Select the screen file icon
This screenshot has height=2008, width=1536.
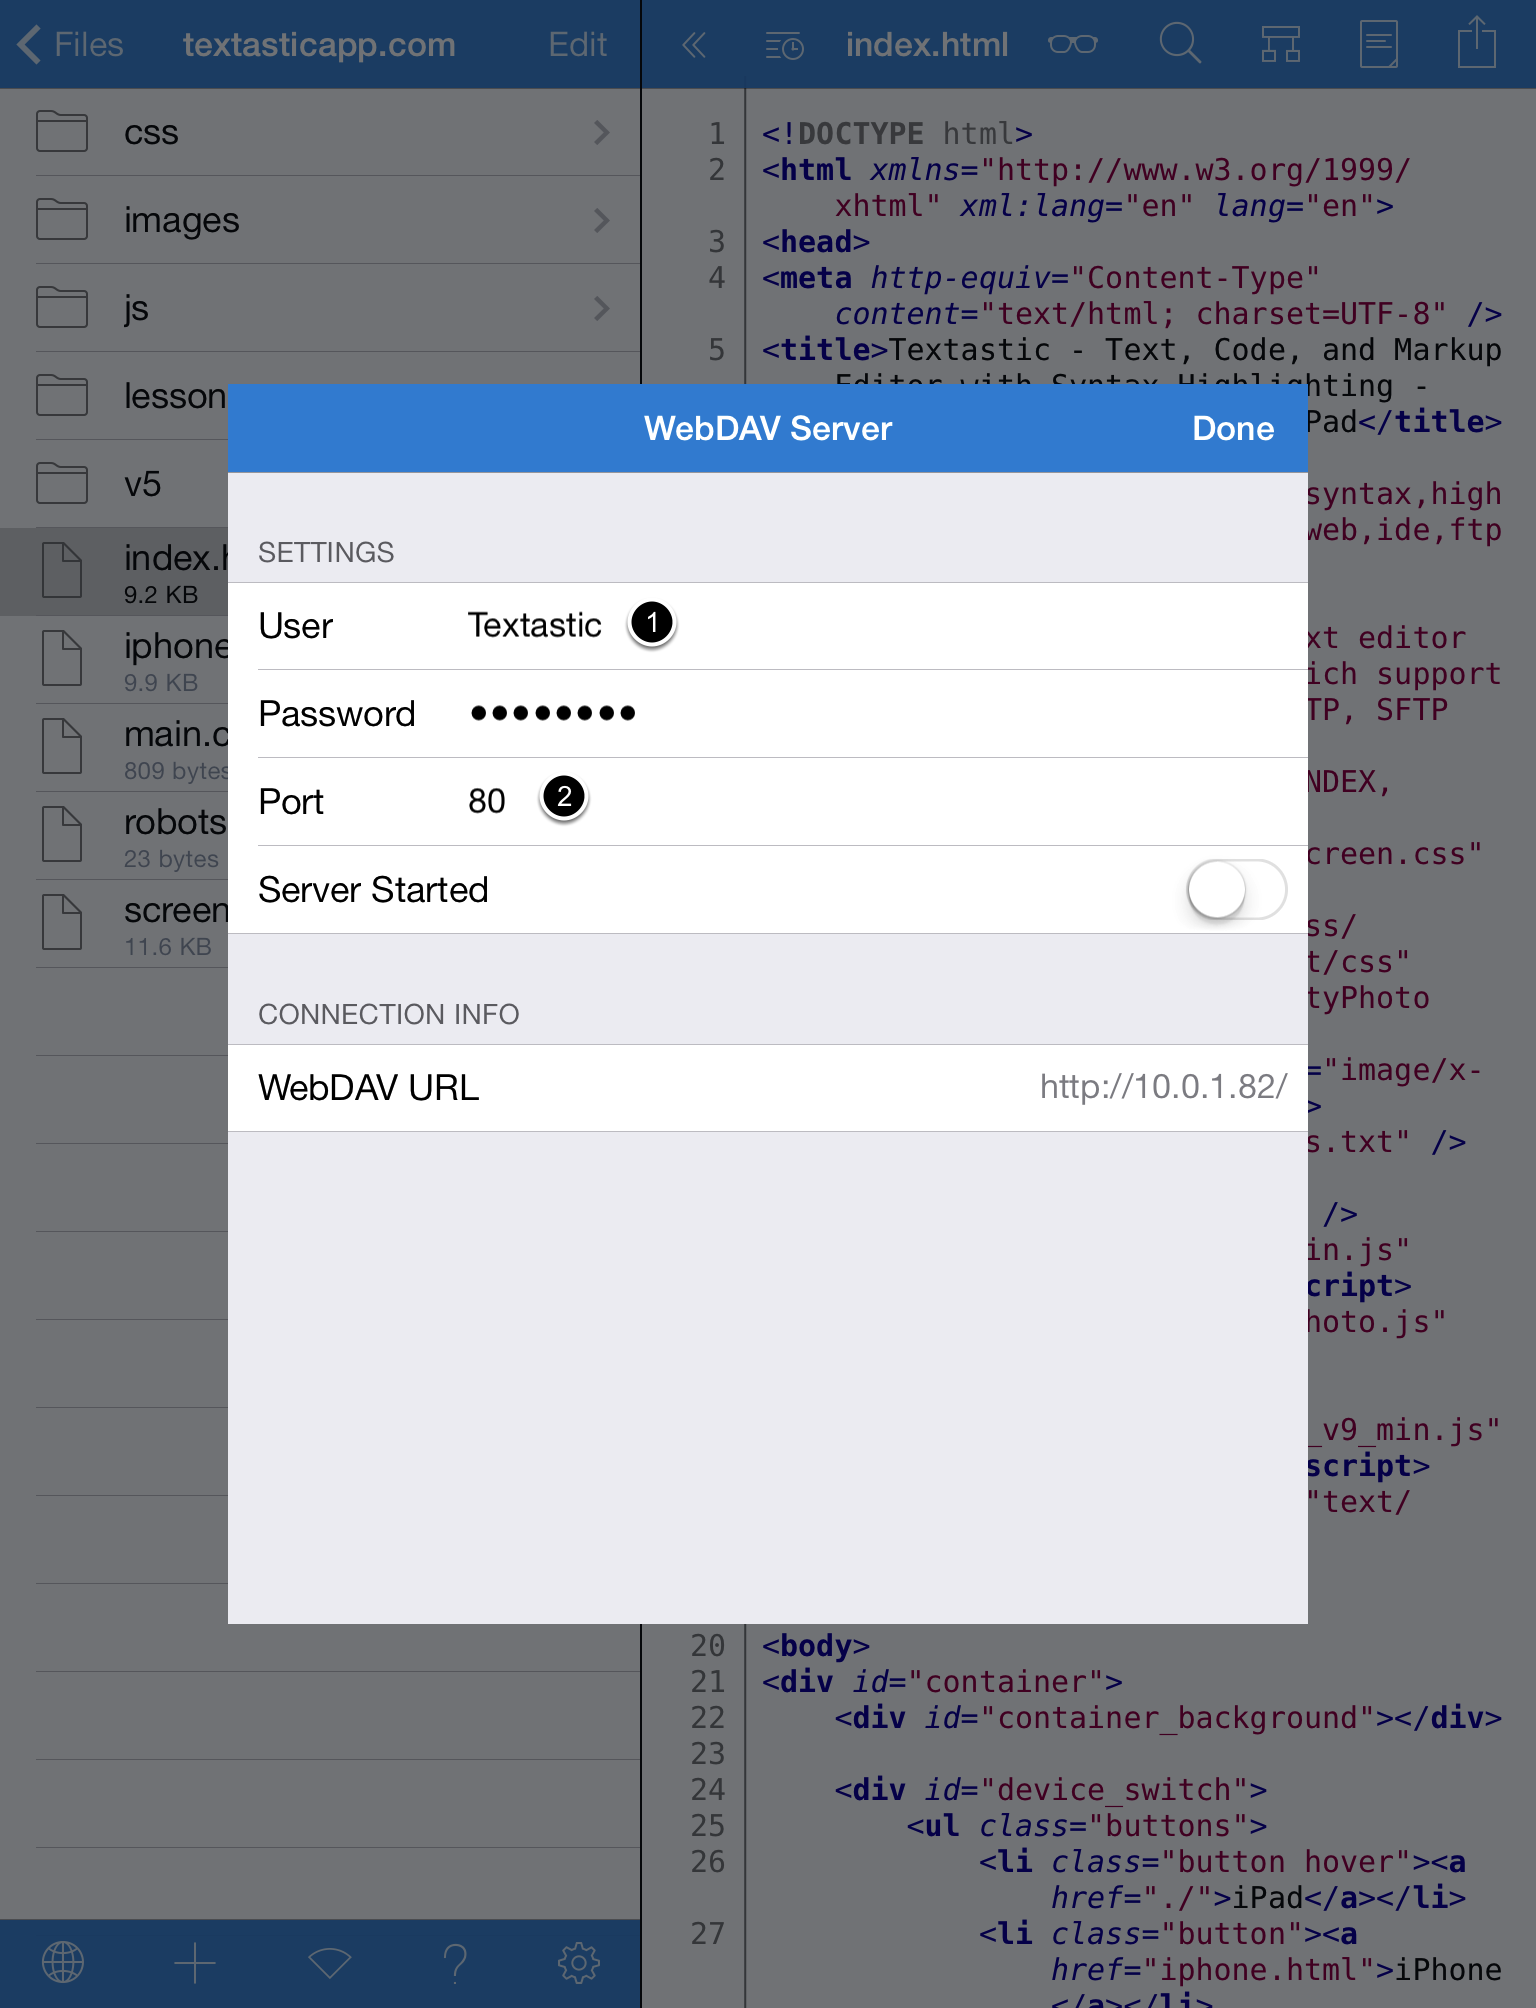point(62,923)
